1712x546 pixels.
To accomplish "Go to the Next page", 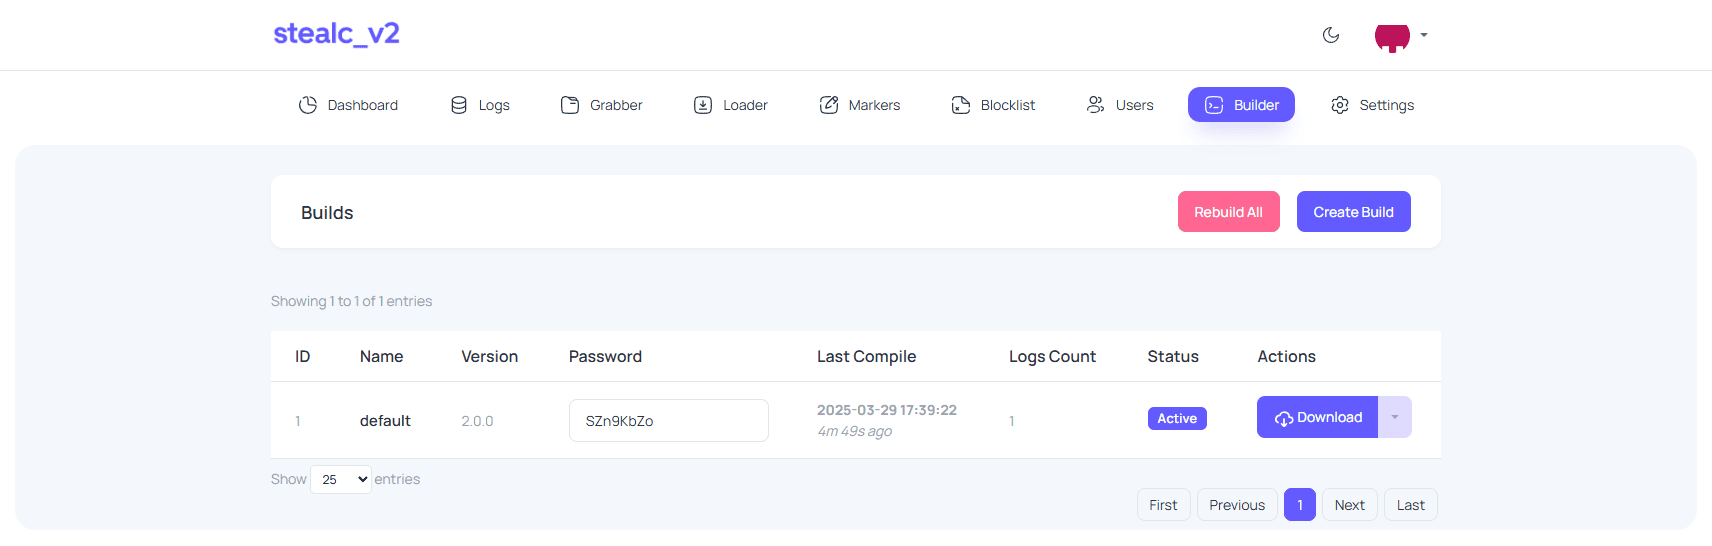I will point(1349,505).
